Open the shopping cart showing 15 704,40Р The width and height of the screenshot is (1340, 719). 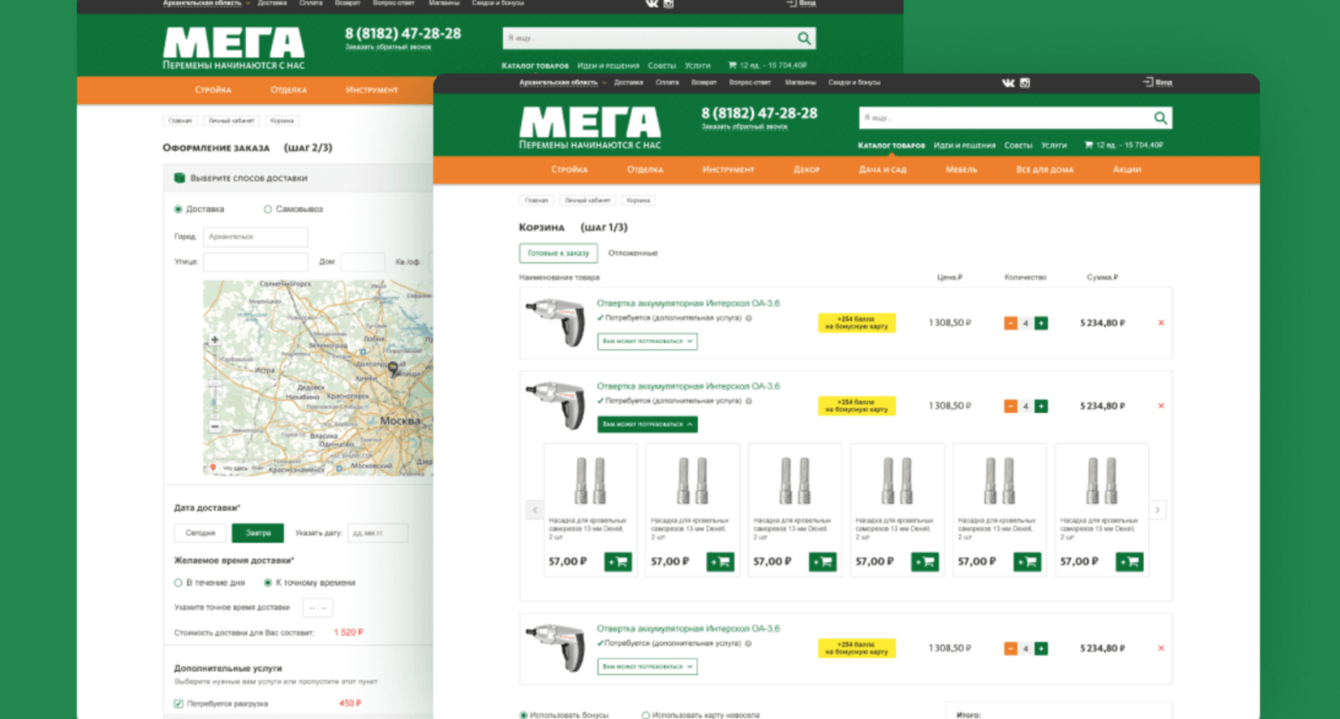(1126, 145)
